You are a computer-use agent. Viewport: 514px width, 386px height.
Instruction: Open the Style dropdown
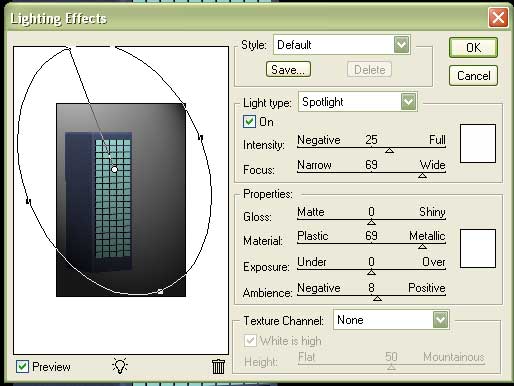pos(401,45)
